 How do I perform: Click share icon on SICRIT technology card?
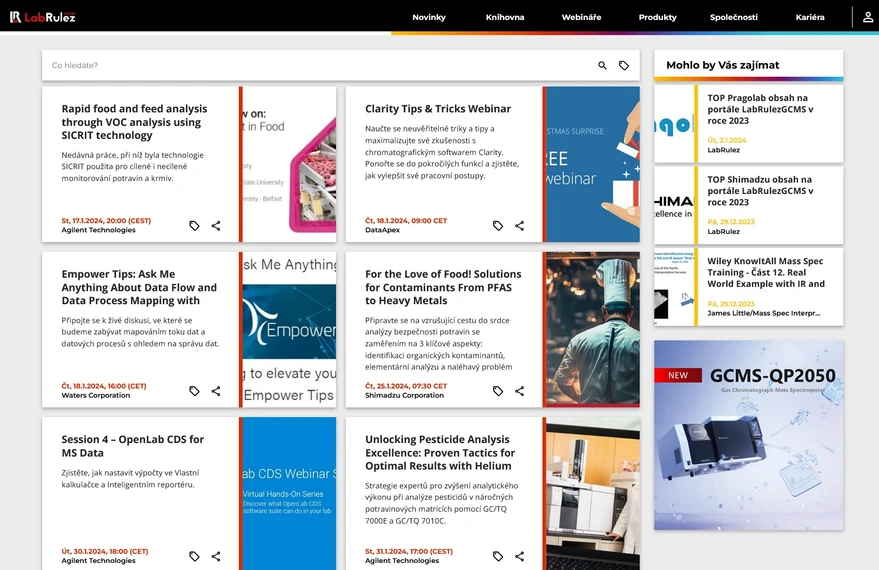coord(216,226)
